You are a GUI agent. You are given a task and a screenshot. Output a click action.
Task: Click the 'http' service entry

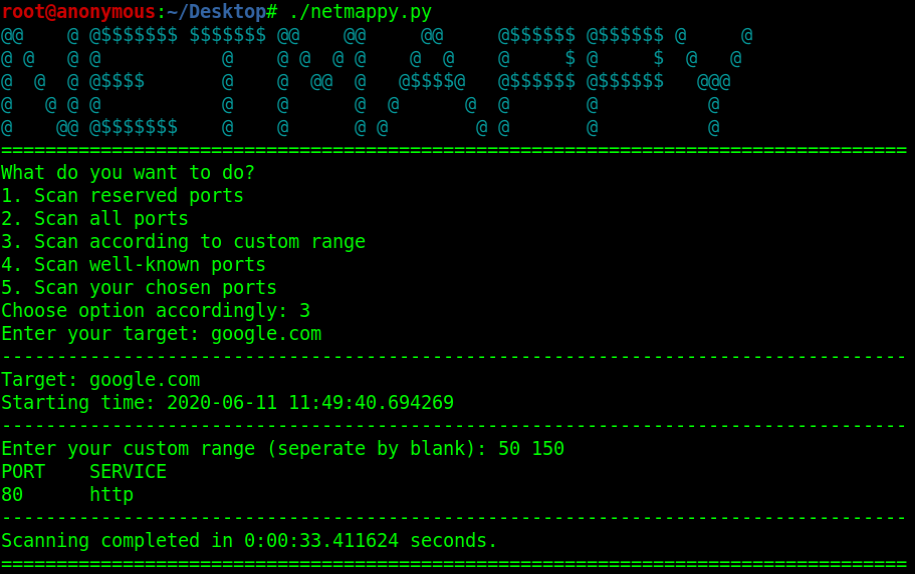point(111,495)
